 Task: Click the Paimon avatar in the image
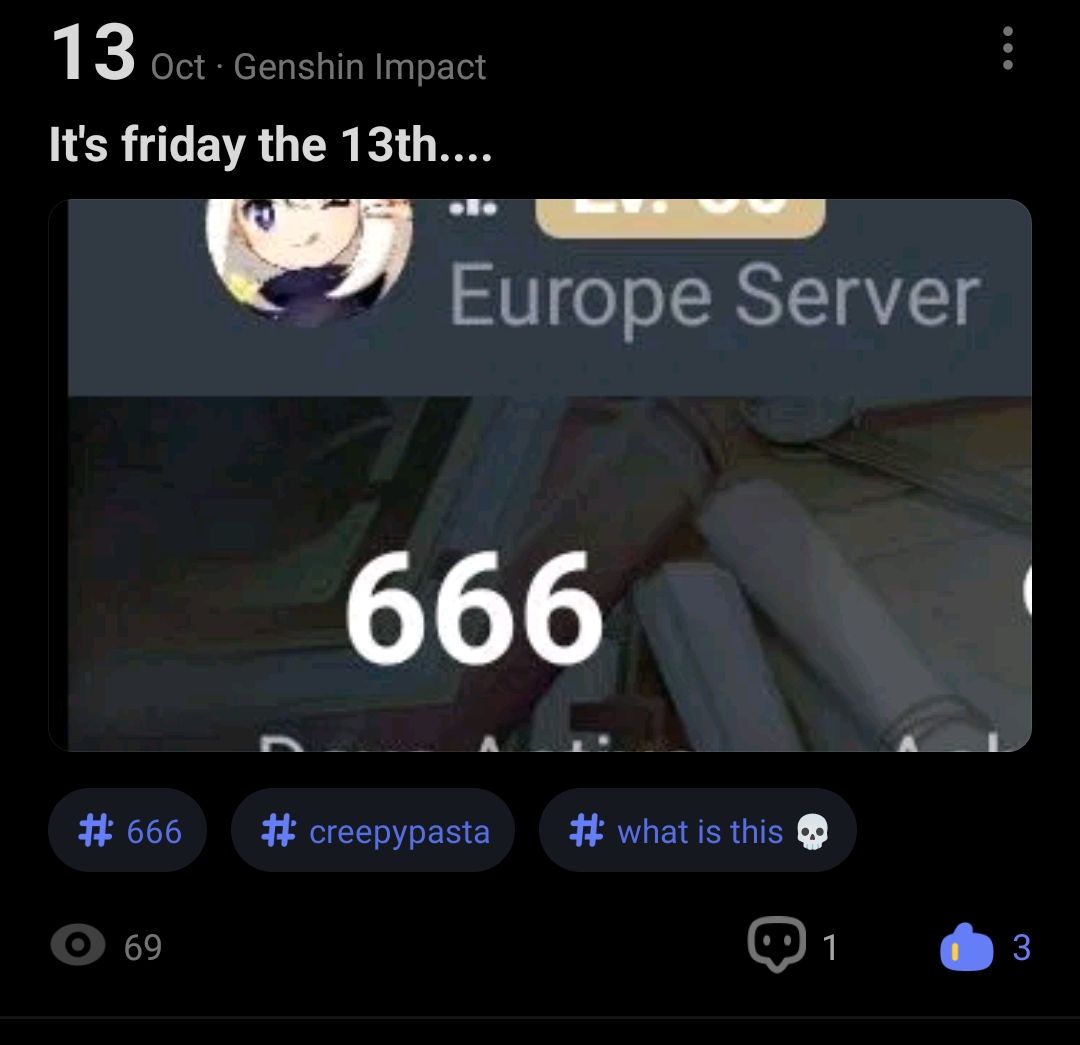click(x=309, y=260)
